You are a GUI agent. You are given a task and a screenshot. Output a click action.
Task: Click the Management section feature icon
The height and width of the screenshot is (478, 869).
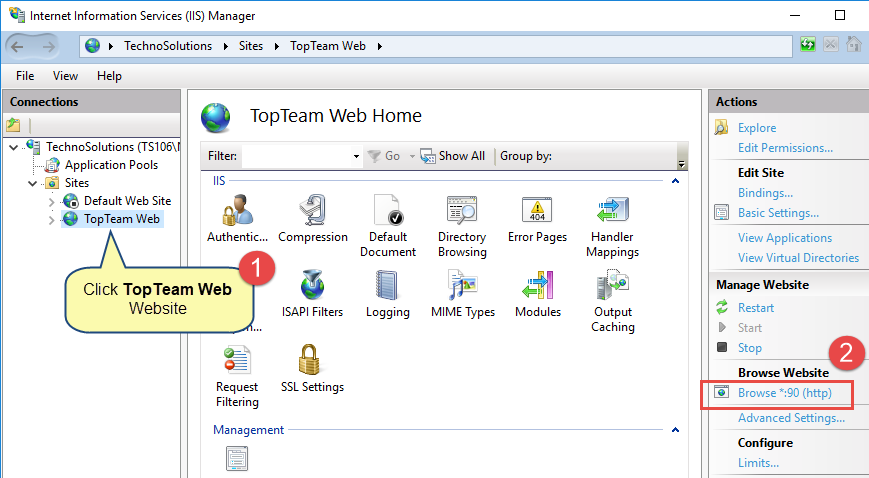click(237, 459)
